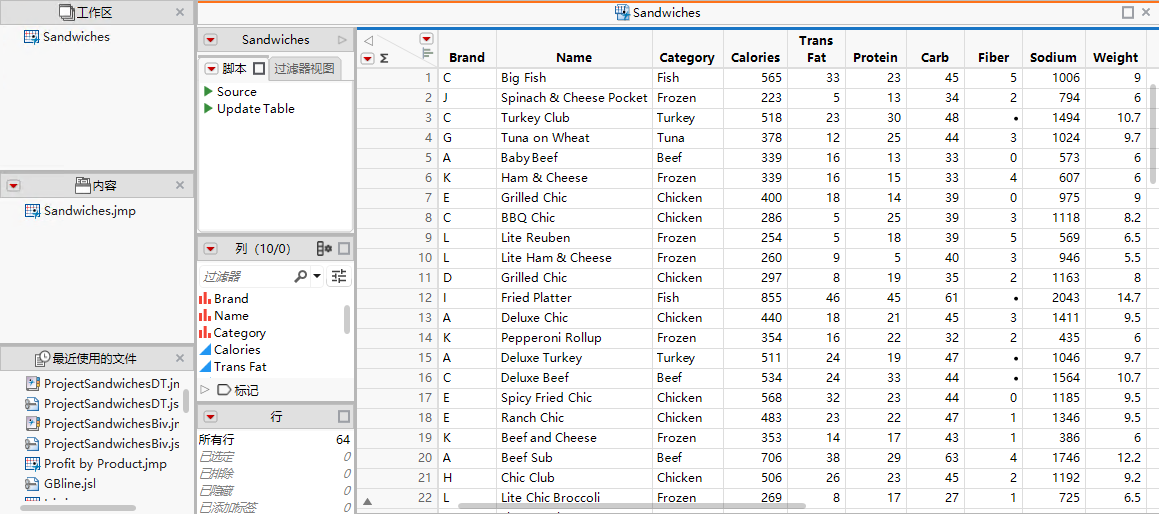The height and width of the screenshot is (514, 1159).
Task: Click the Name nominal type icon in columns list
Action: [x=205, y=316]
